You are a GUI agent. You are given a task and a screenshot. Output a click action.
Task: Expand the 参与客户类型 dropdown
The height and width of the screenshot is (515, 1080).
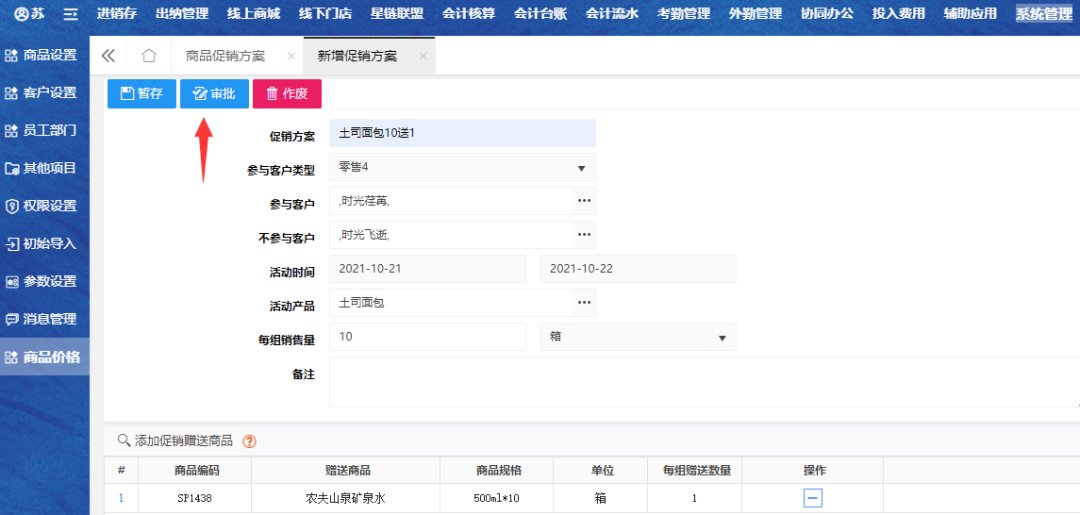point(581,167)
